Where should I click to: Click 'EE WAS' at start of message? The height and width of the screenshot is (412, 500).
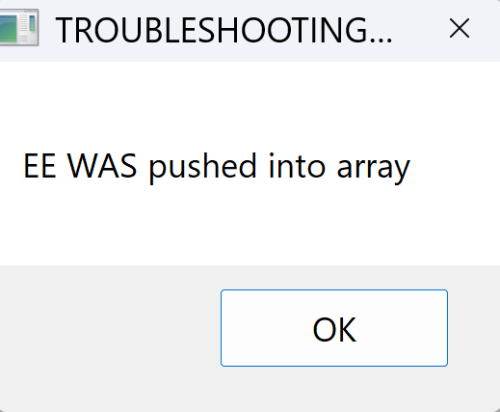coord(80,165)
